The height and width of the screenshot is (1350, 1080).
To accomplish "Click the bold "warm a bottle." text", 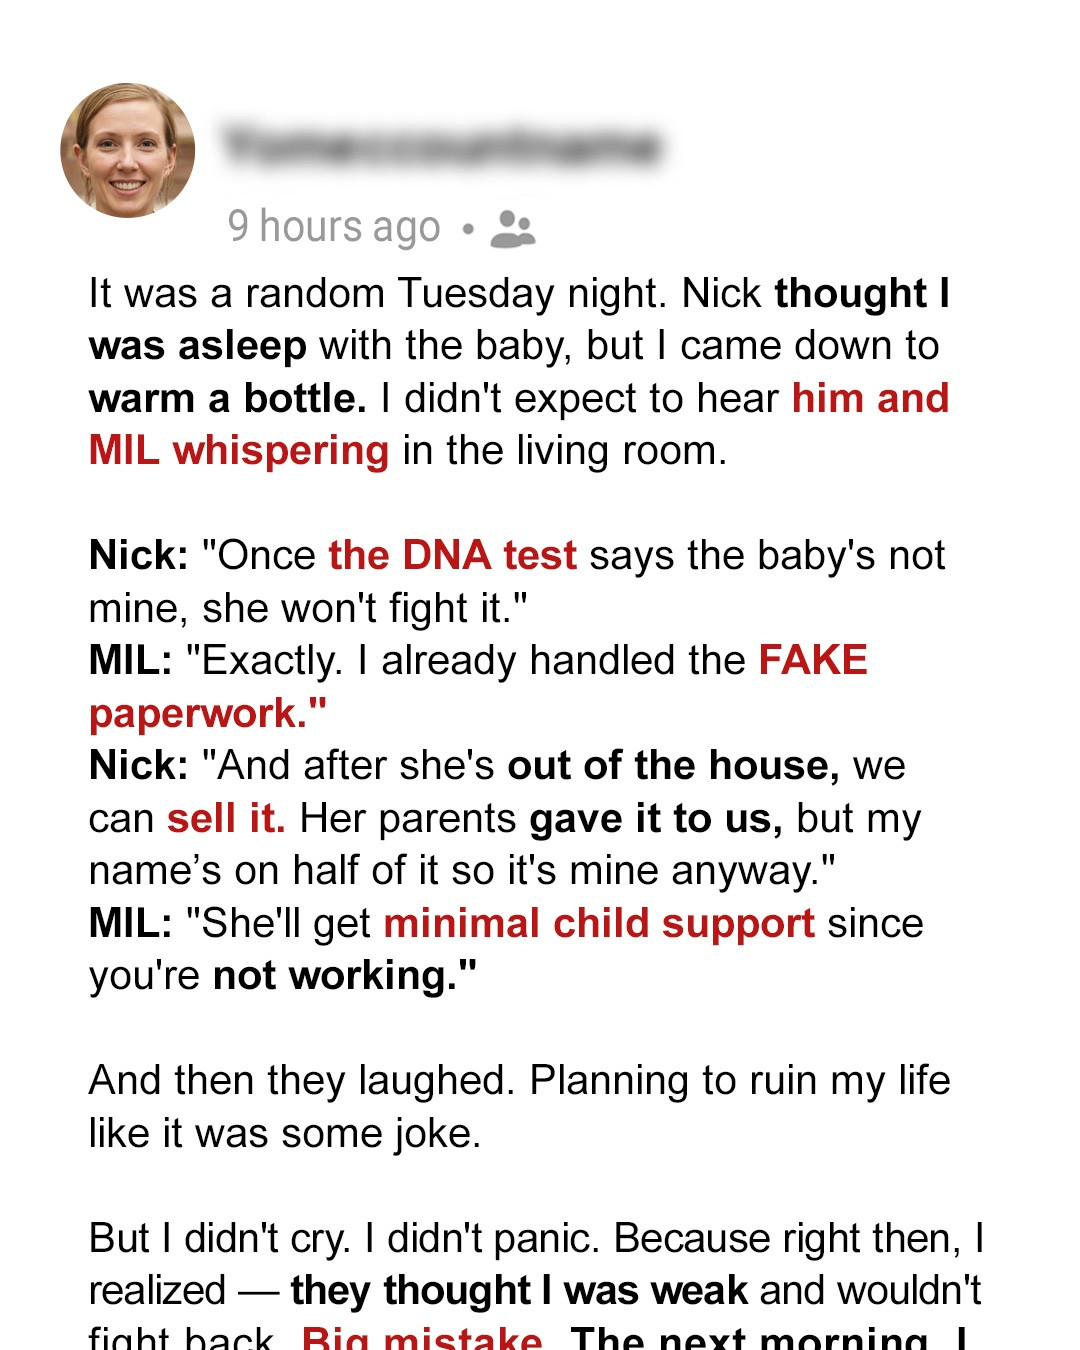I will [x=228, y=398].
